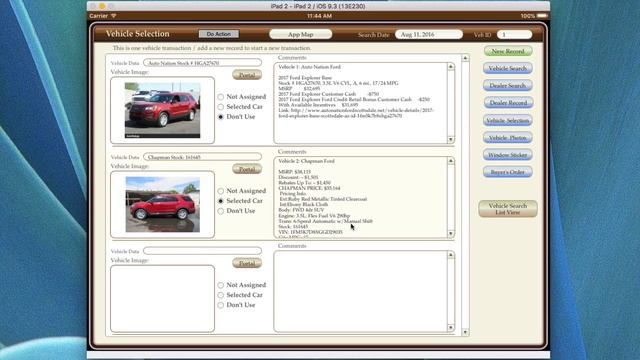This screenshot has width=640, height=360.
Task: Edit the Search Date field
Action: (429, 35)
